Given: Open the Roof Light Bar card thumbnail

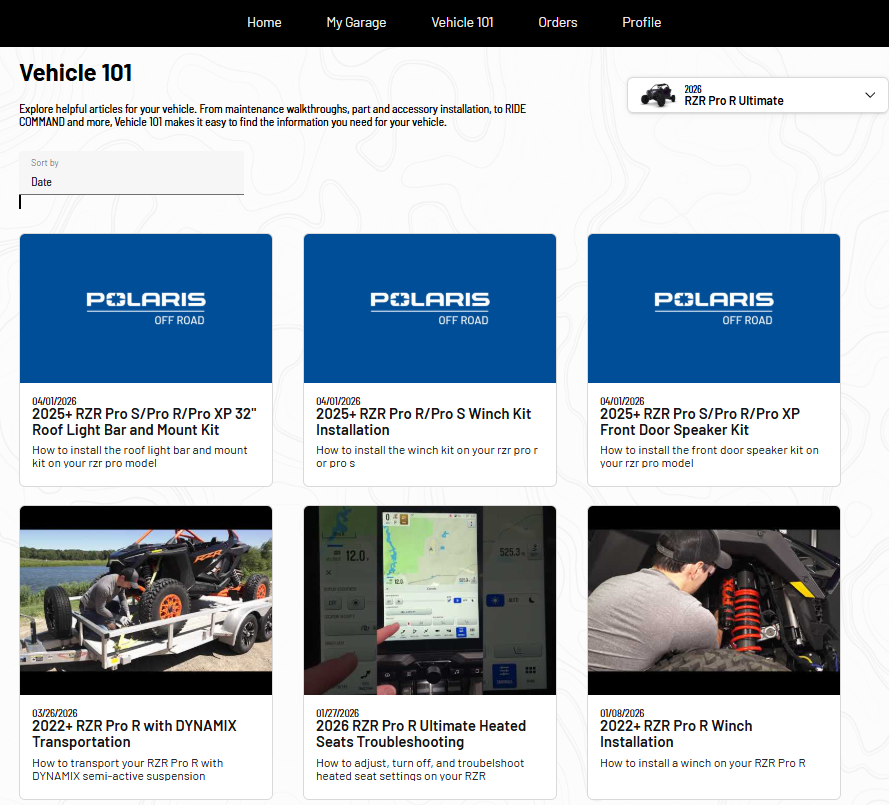Looking at the screenshot, I should click(146, 308).
